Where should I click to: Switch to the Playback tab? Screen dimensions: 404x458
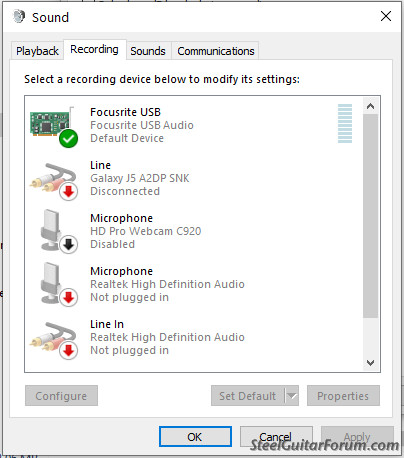point(37,51)
